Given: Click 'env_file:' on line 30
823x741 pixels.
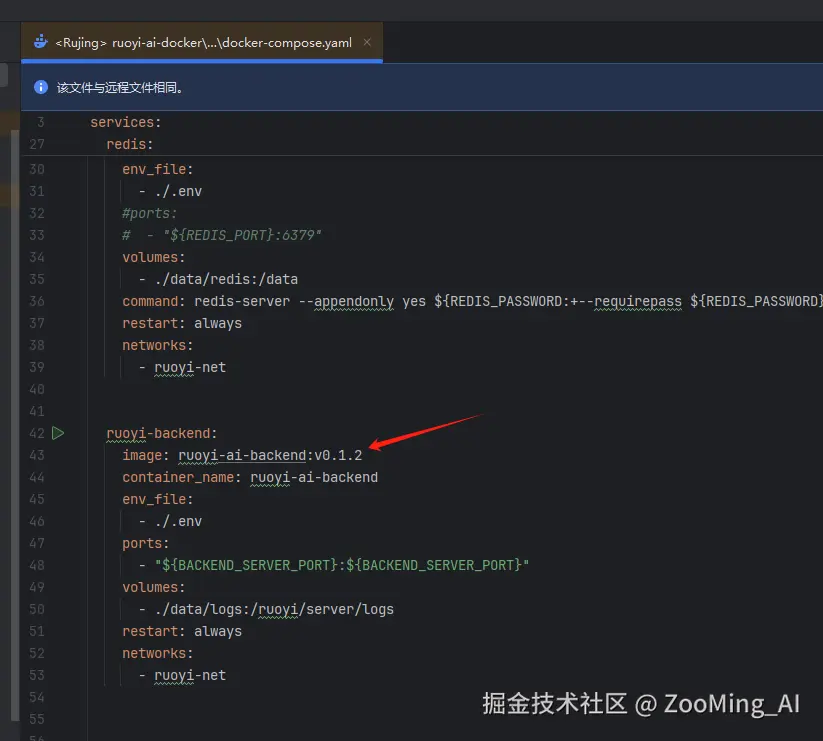Looking at the screenshot, I should click(x=157, y=170).
